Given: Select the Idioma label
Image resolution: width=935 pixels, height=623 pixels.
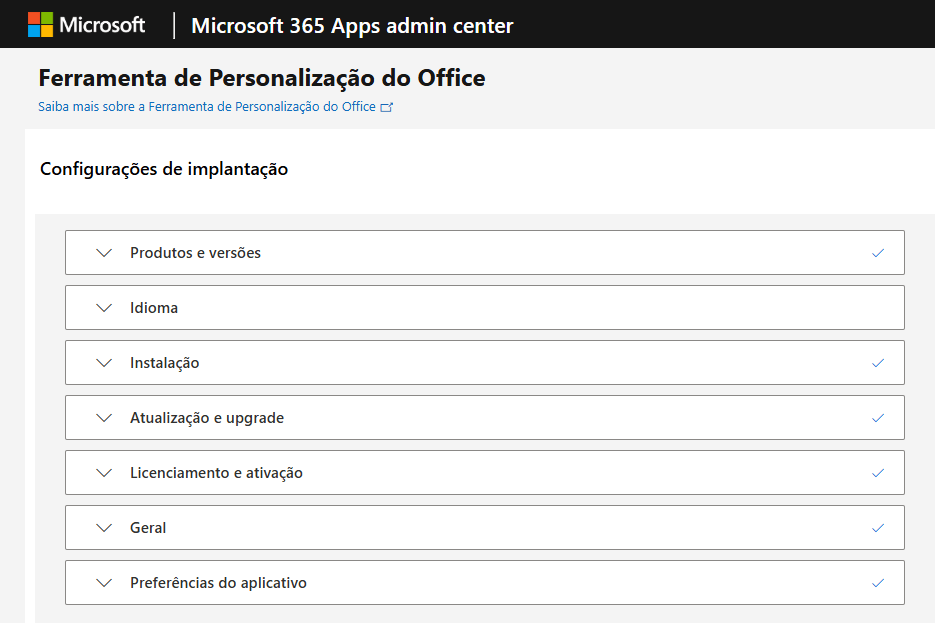Looking at the screenshot, I should 154,308.
